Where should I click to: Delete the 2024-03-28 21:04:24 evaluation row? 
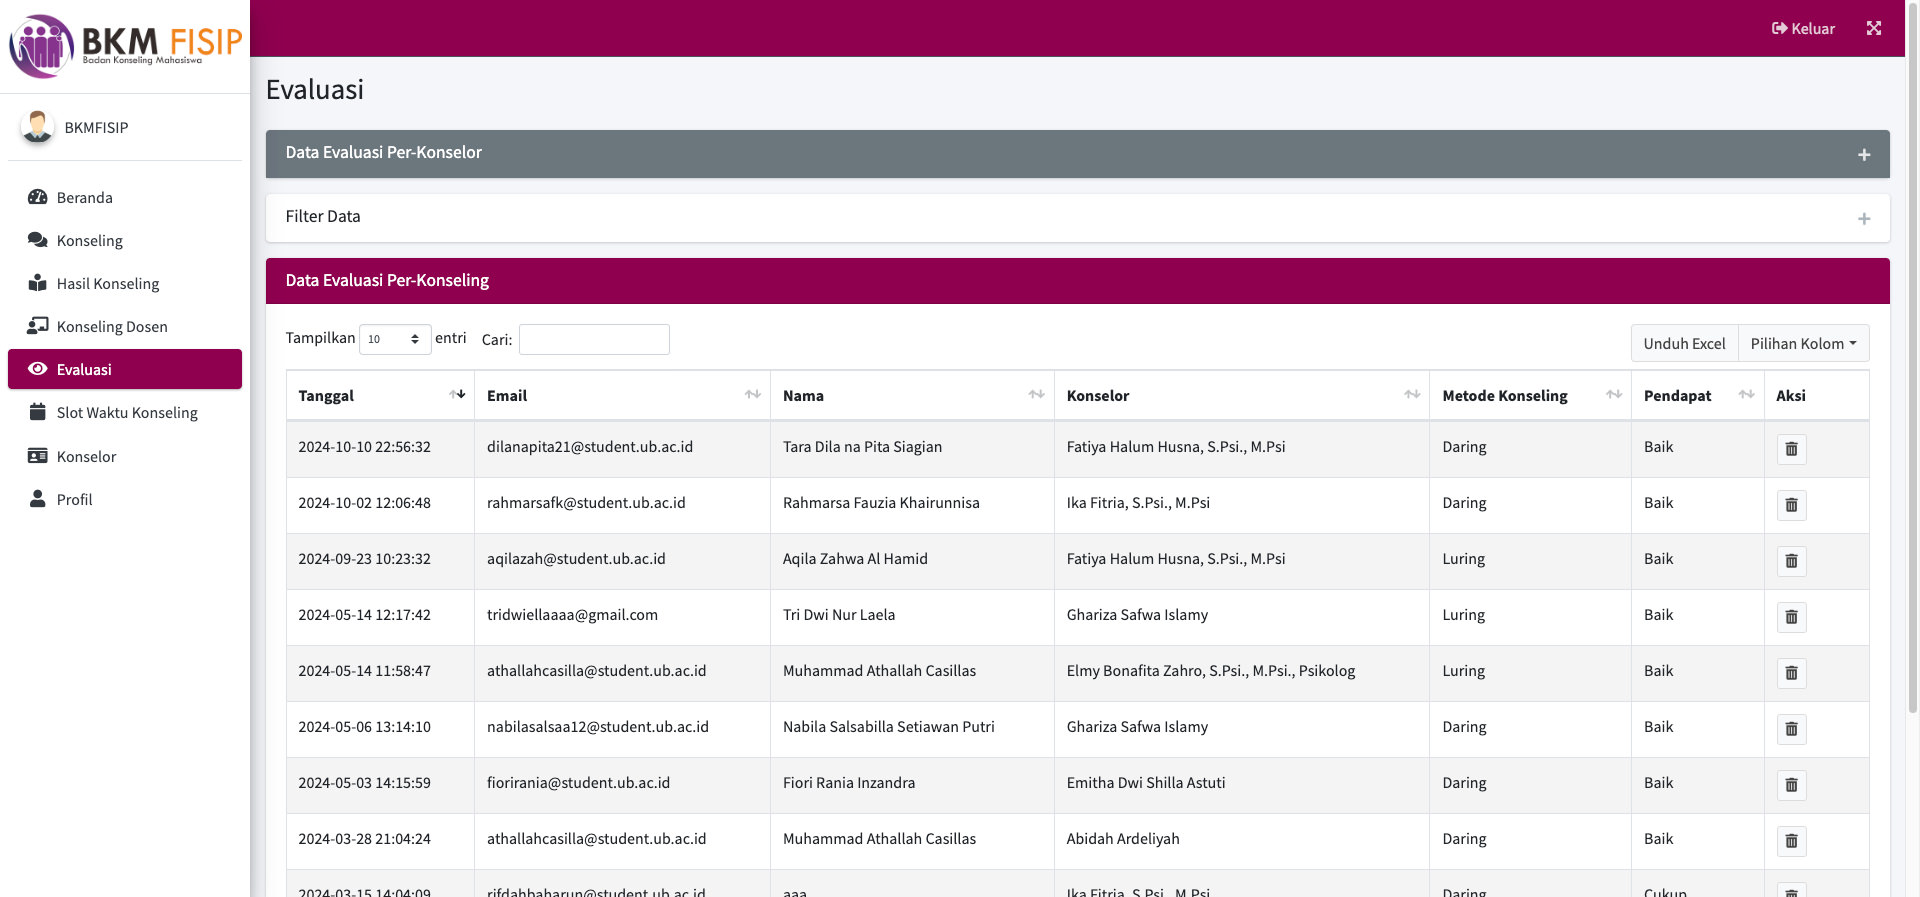pos(1791,841)
